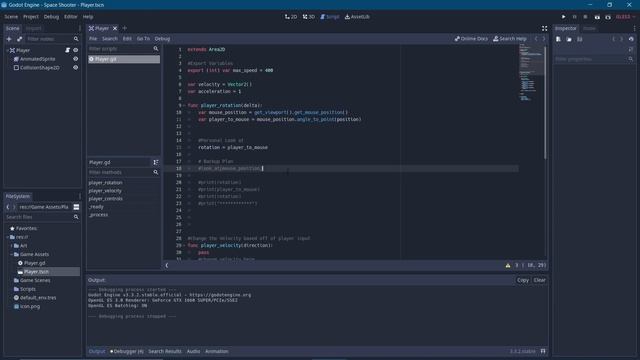Open the script attached to Player node
Screen dimensions: 640x360
(67, 50)
